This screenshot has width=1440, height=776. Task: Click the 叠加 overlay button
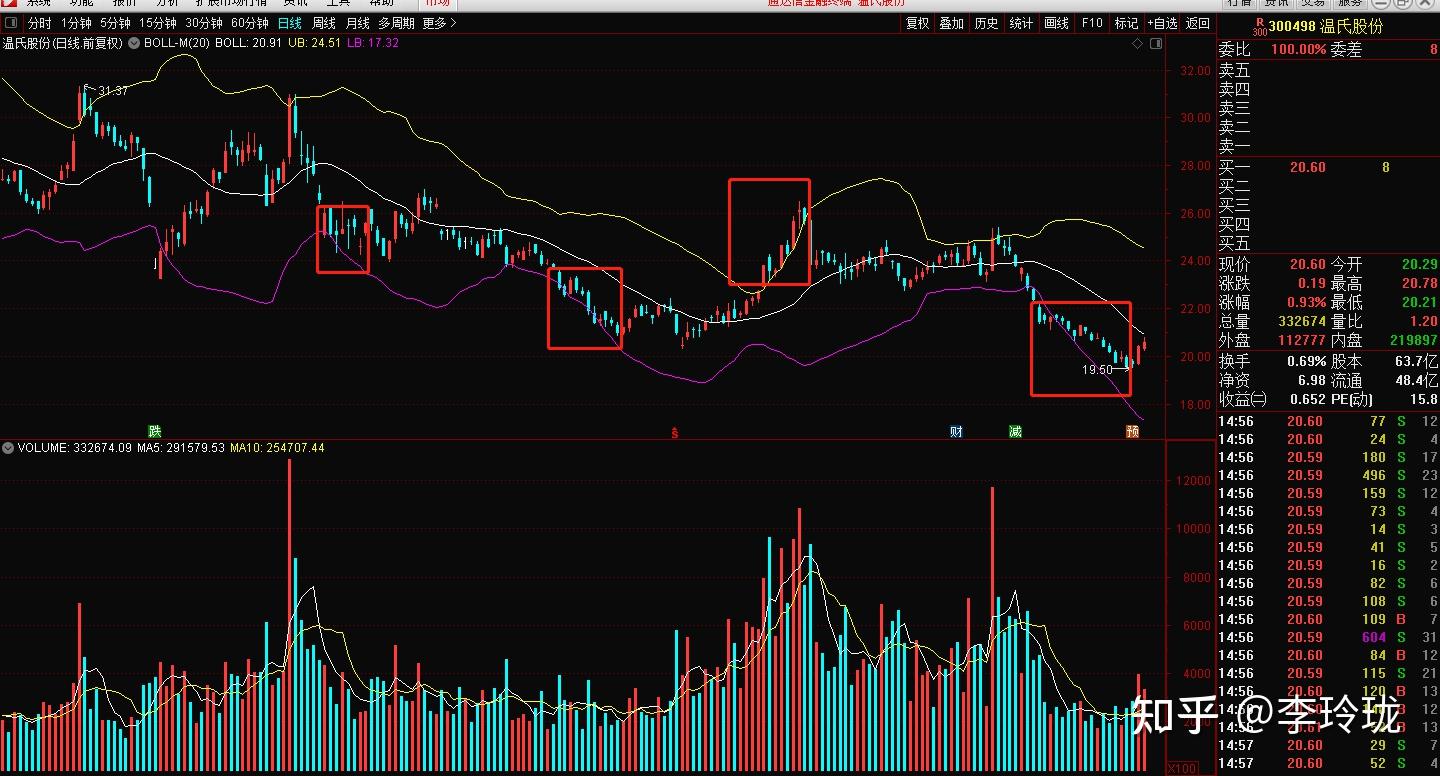point(951,23)
